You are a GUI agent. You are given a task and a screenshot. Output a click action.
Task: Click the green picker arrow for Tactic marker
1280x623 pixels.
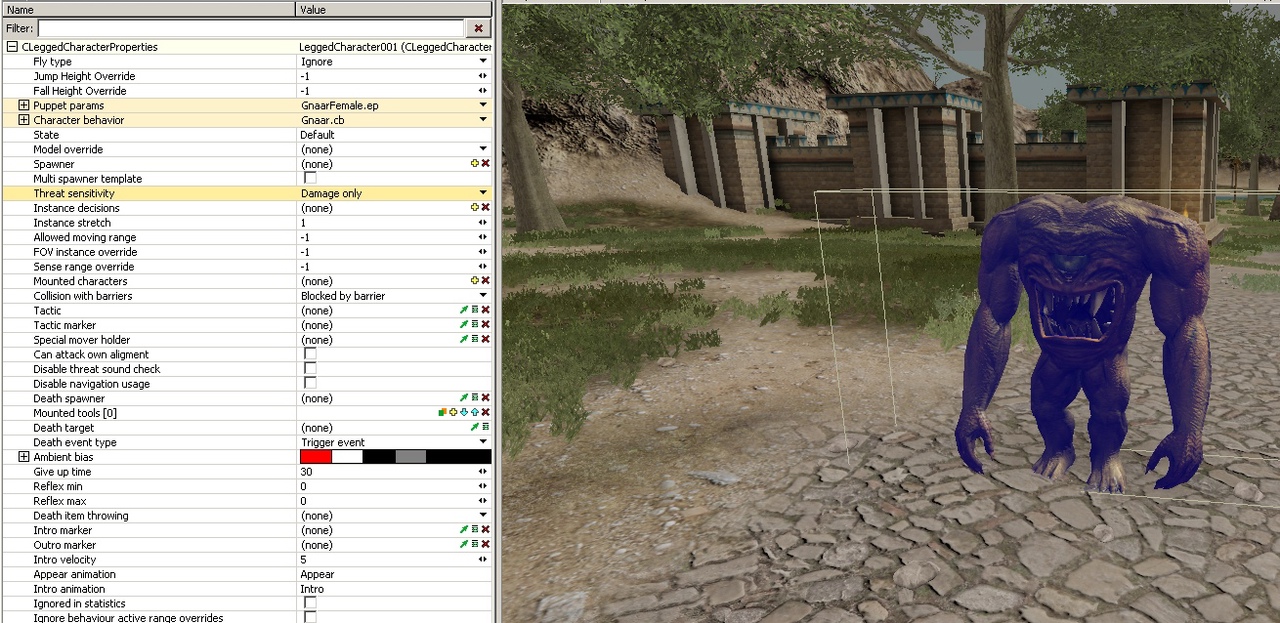[x=464, y=325]
